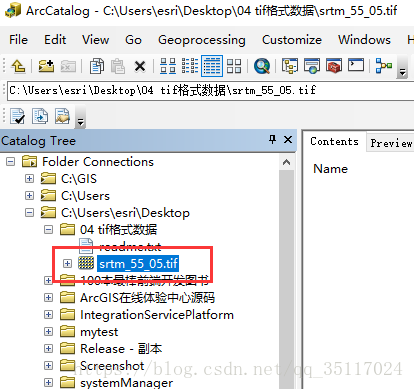The height and width of the screenshot is (389, 414).
Task: Select C:\Users\esri\Desktop tree item
Action: pos(125,213)
